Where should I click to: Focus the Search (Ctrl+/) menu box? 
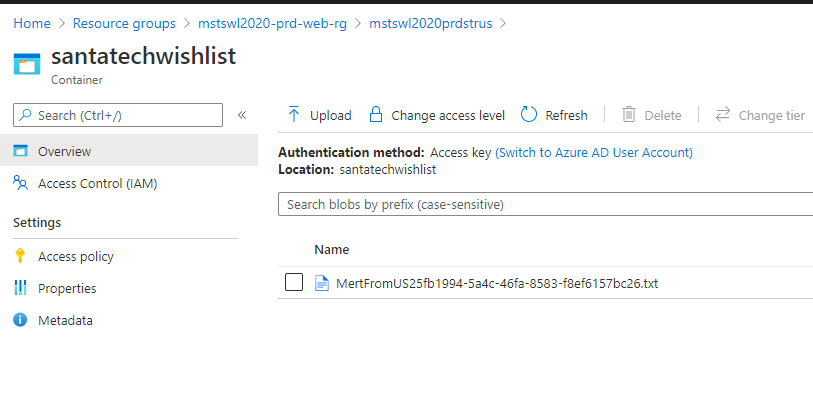pyautogui.click(x=118, y=115)
